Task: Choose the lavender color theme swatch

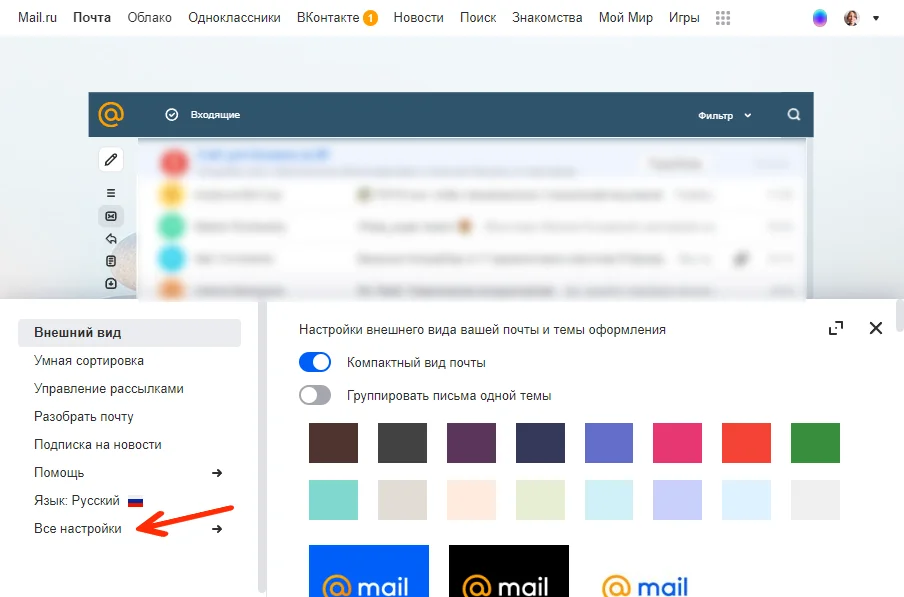Action: point(677,500)
